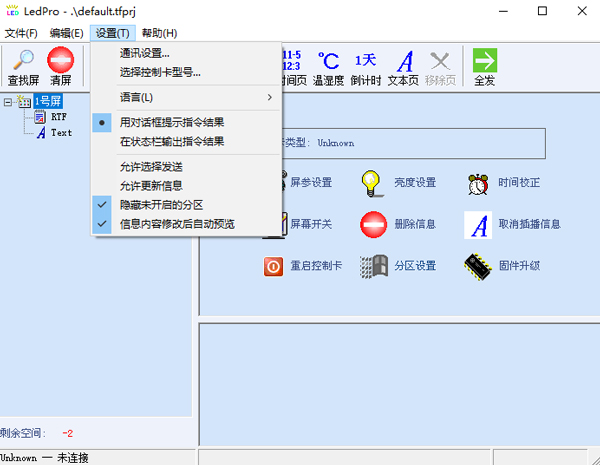Click the 删除信息 delete info icon
Image resolution: width=600 pixels, height=465 pixels.
pos(373,224)
